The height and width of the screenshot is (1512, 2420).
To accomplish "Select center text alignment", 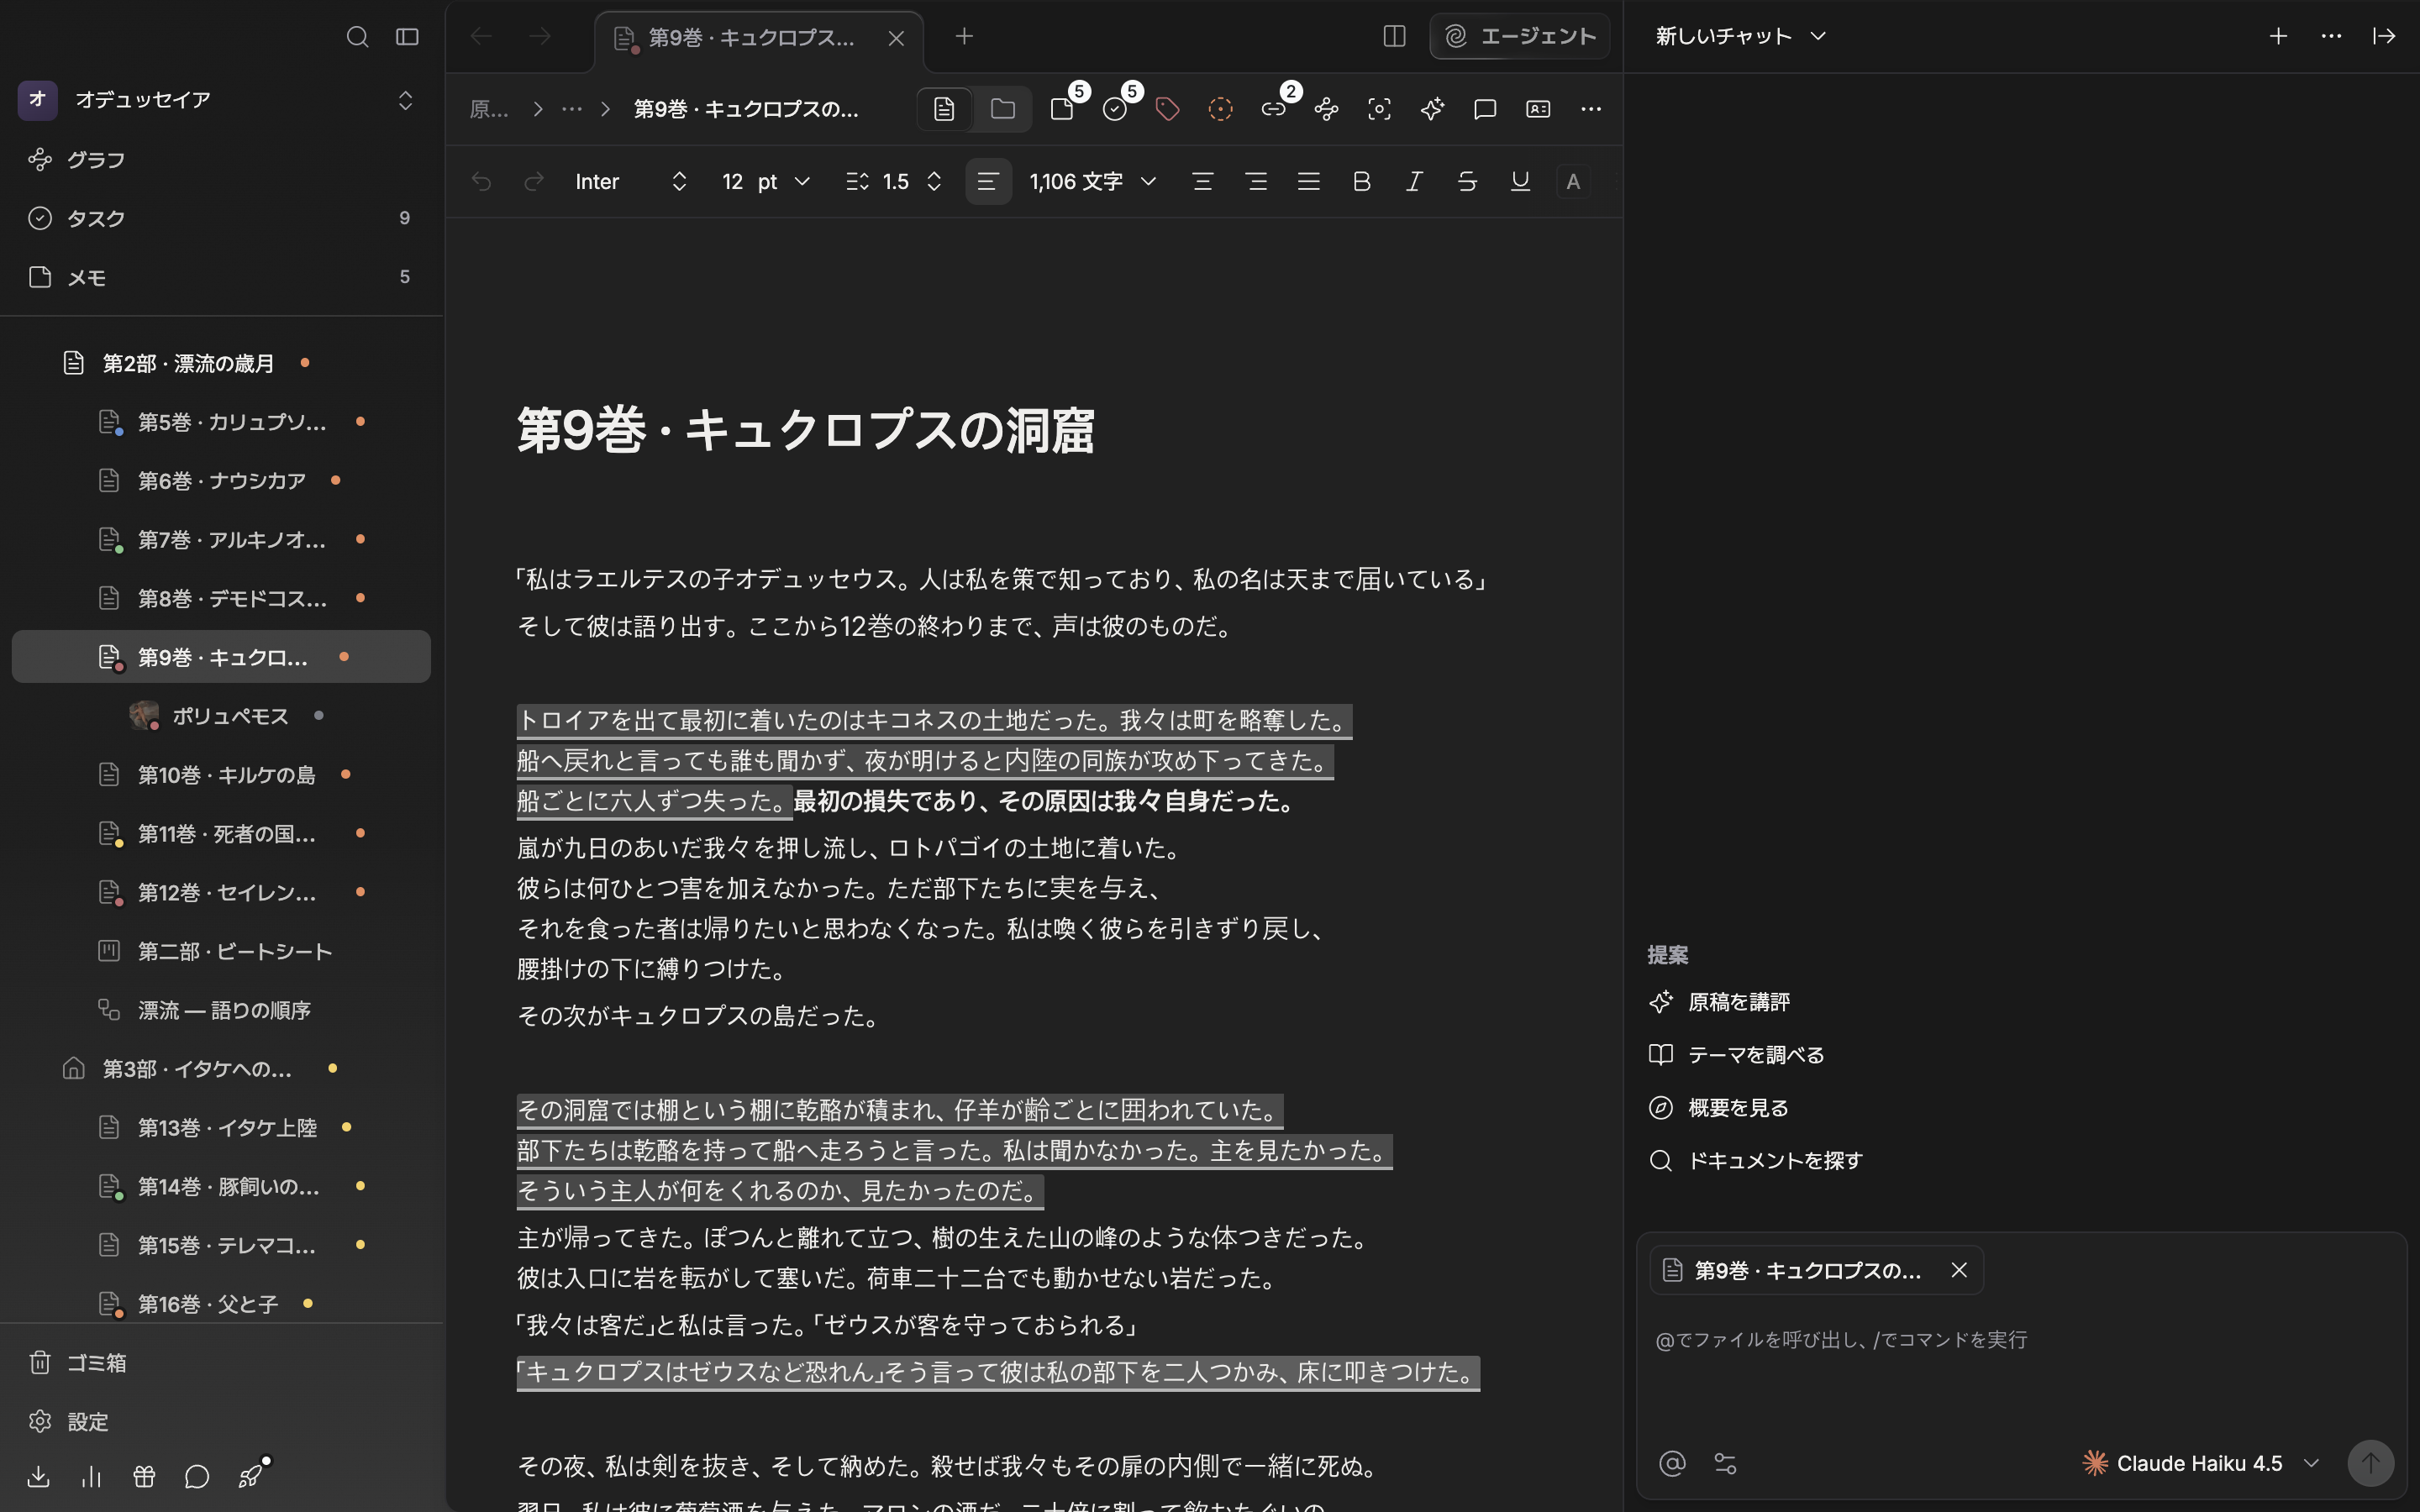I will click(x=1203, y=181).
